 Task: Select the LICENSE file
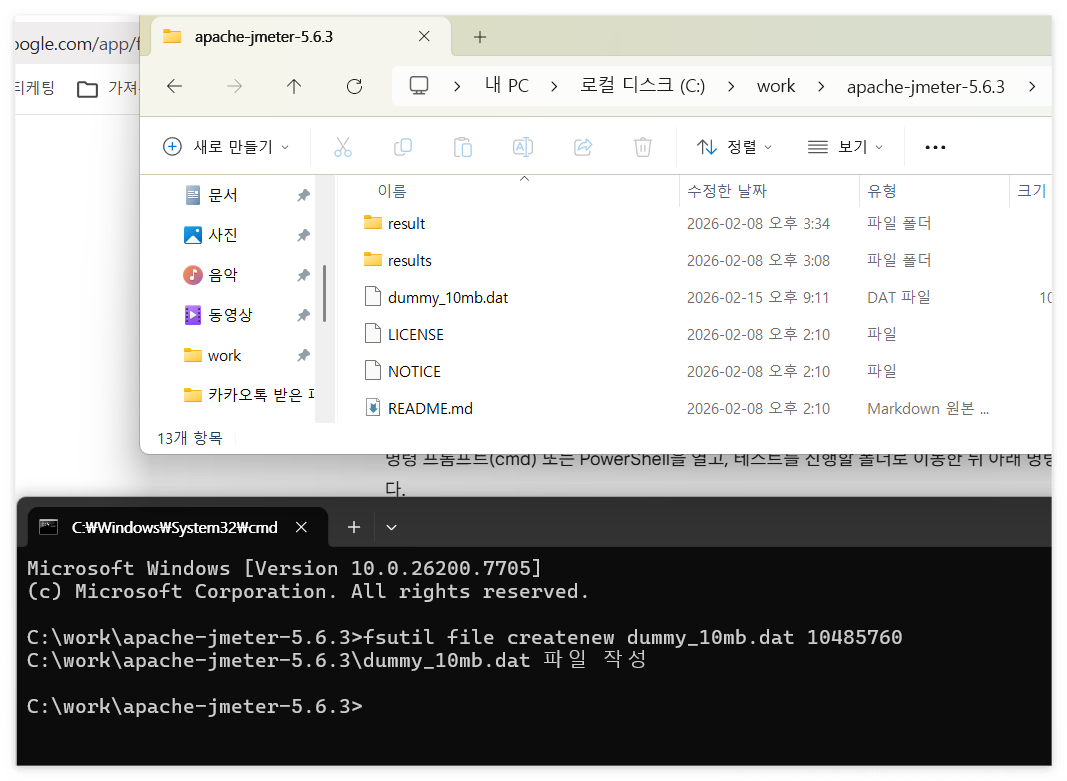point(415,334)
